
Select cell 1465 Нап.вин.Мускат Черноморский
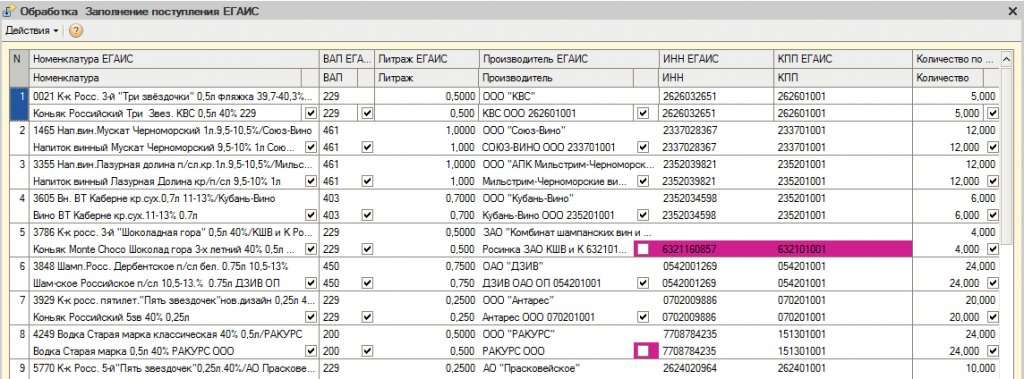coord(174,130)
